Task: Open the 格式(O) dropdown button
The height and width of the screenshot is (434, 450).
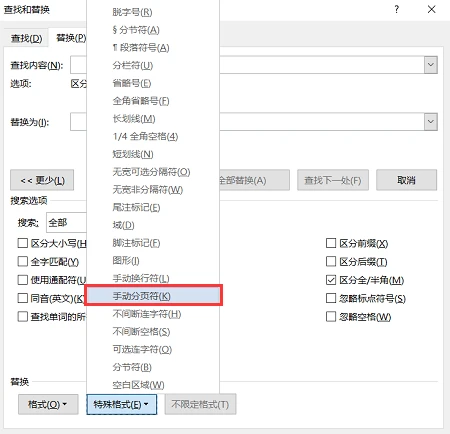Action: tap(48, 404)
